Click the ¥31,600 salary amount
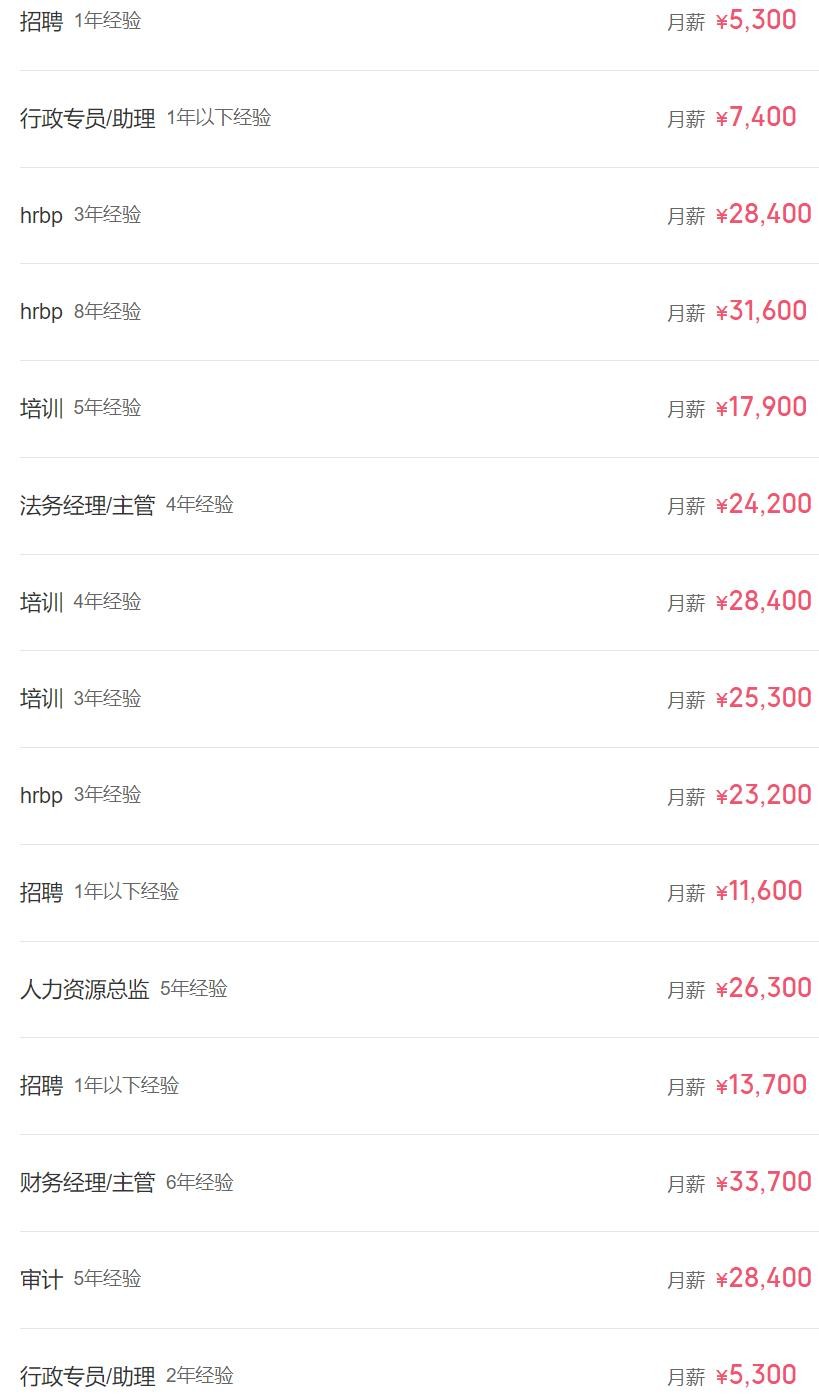 (761, 312)
